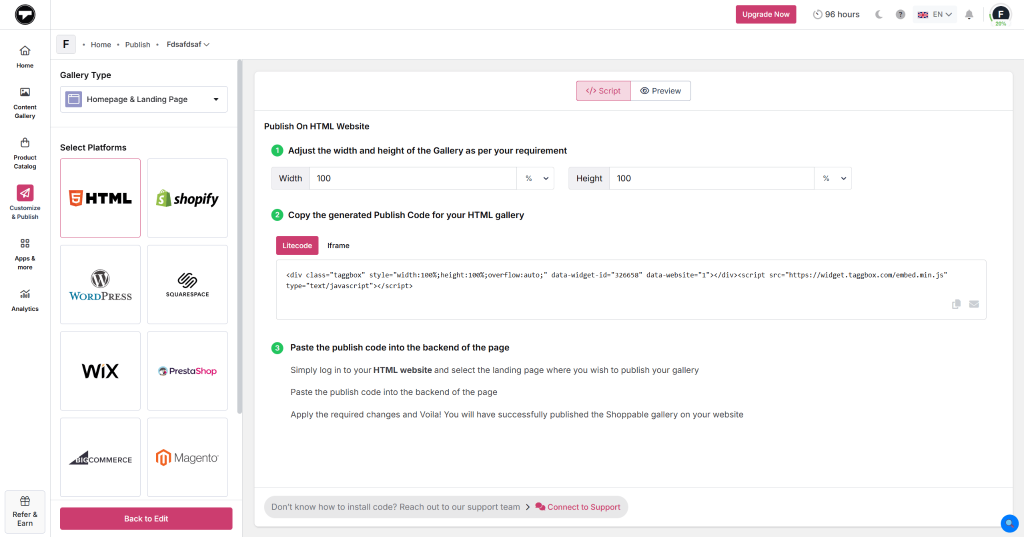Screen dimensions: 1024x537
Task: Switch to the Preview tab
Action: pos(661,91)
